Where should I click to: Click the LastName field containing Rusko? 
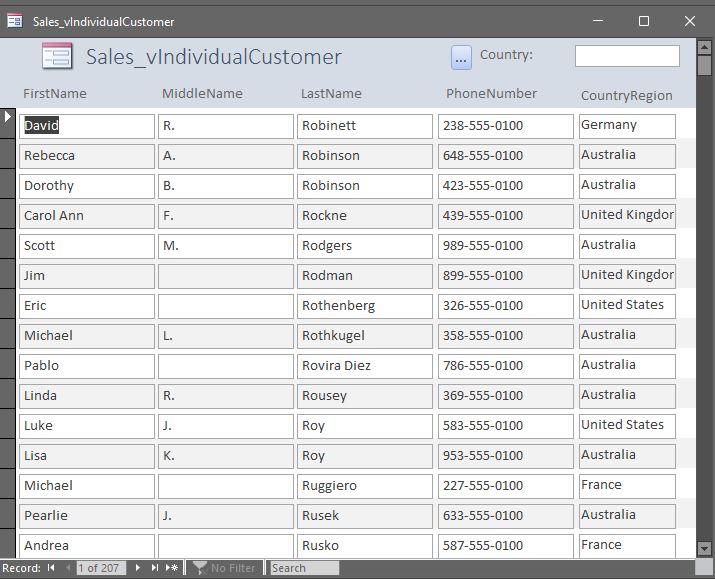coord(365,546)
